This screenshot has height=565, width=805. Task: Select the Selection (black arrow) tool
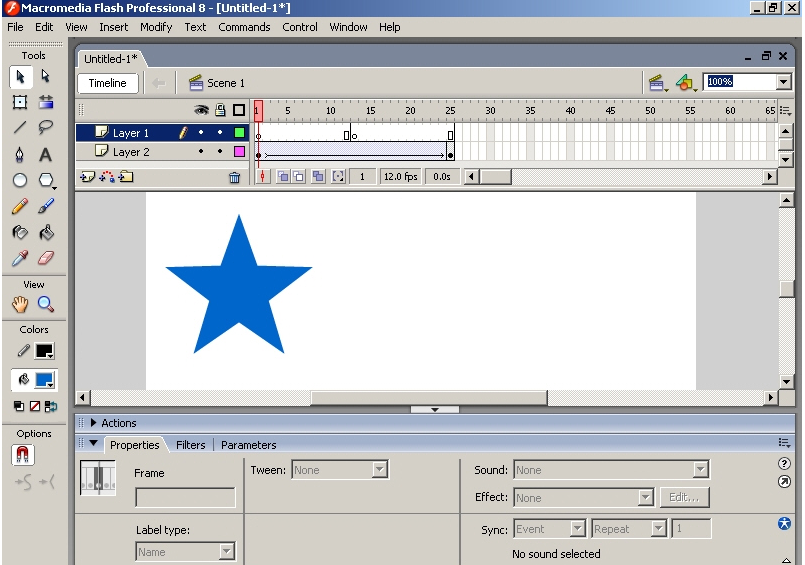[x=21, y=77]
